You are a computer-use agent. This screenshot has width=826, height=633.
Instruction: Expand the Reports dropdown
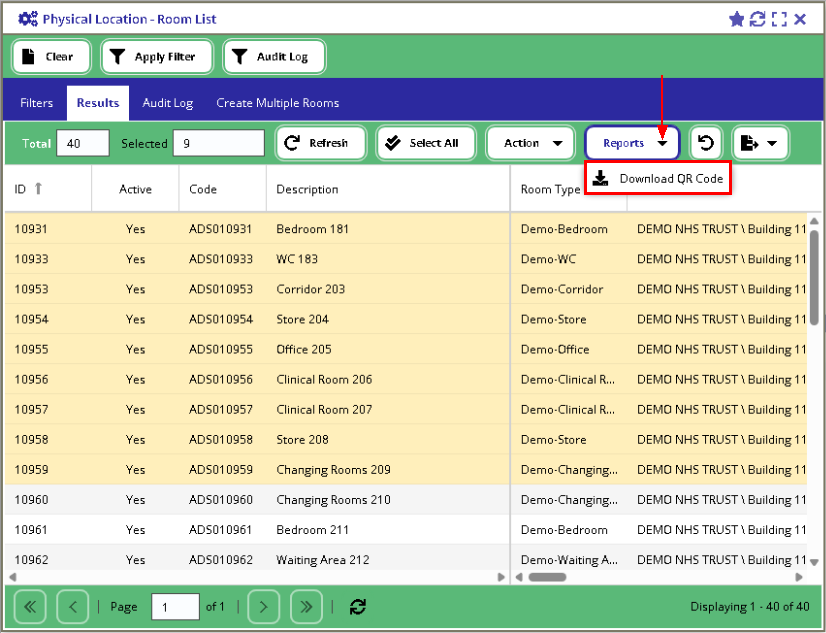(x=632, y=143)
